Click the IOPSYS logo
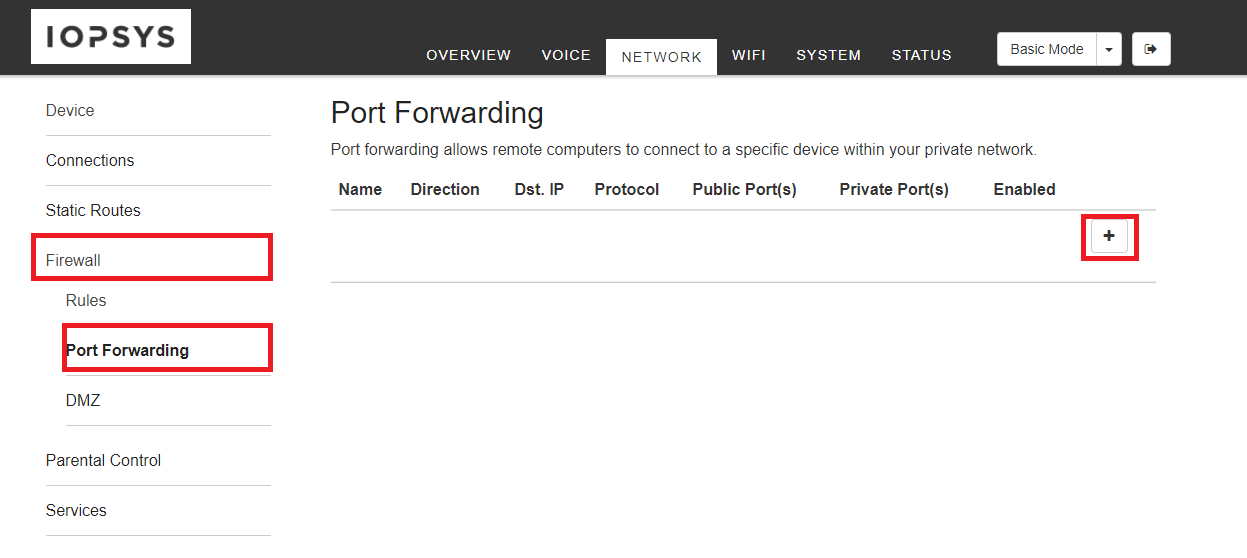 tap(111, 37)
